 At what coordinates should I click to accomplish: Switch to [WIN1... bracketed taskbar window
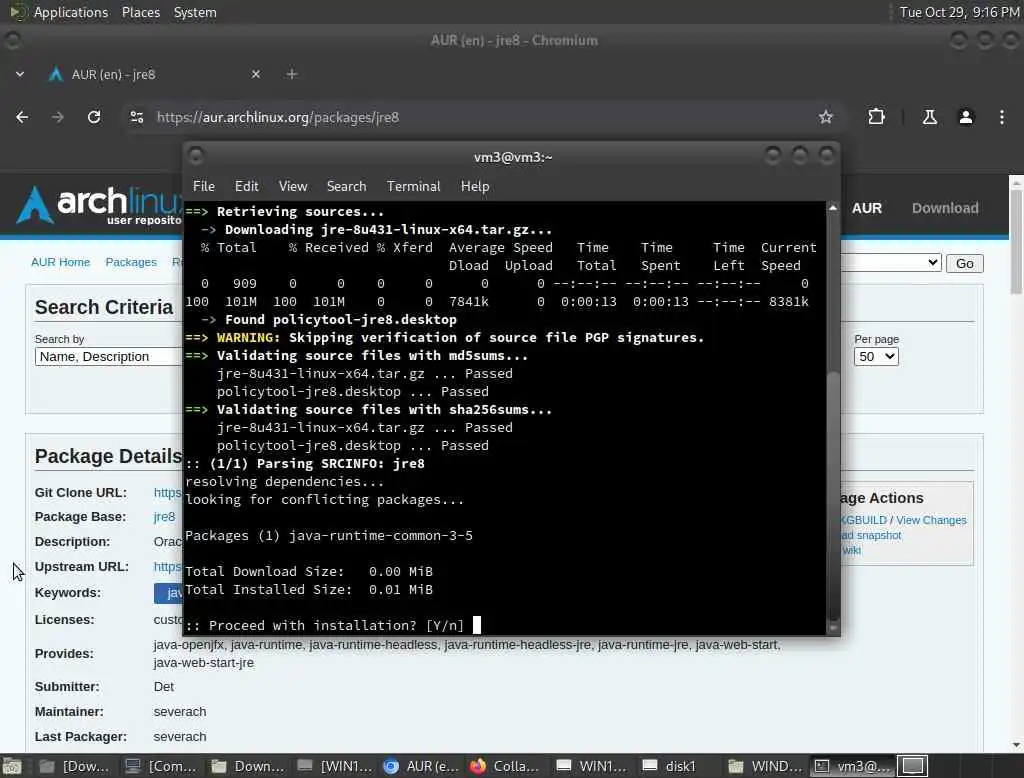(x=334, y=766)
